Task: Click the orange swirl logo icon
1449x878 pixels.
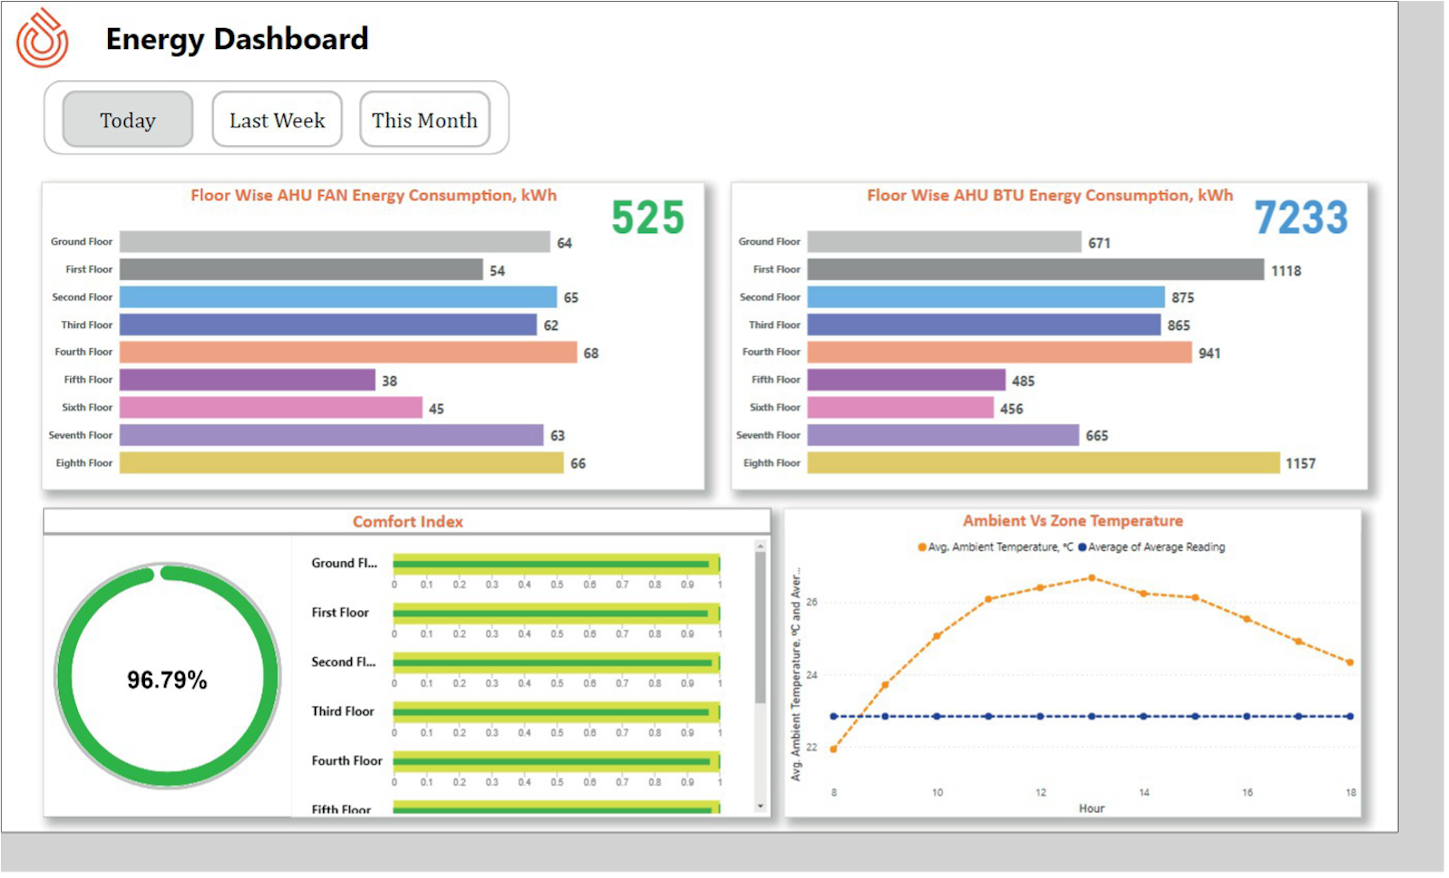Action: 42,38
